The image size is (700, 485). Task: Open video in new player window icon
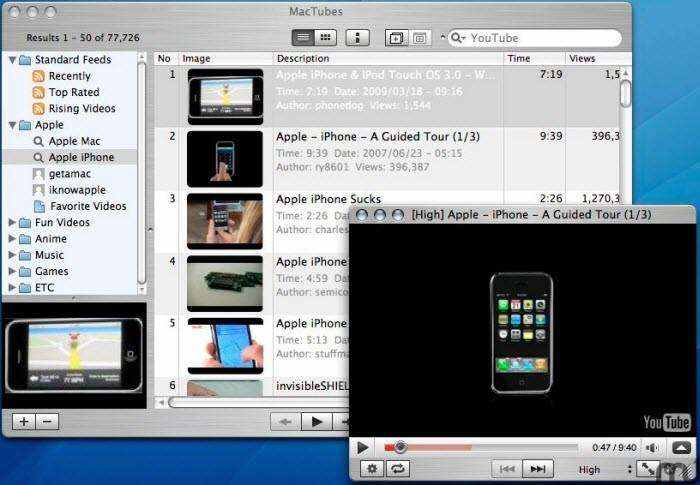(x=396, y=38)
